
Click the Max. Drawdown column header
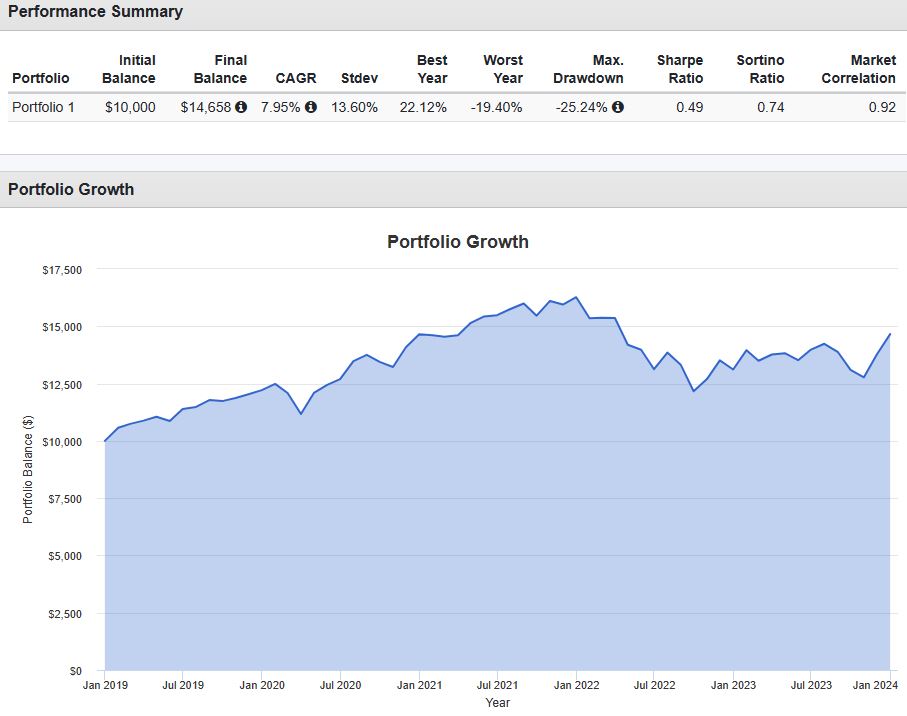point(588,69)
